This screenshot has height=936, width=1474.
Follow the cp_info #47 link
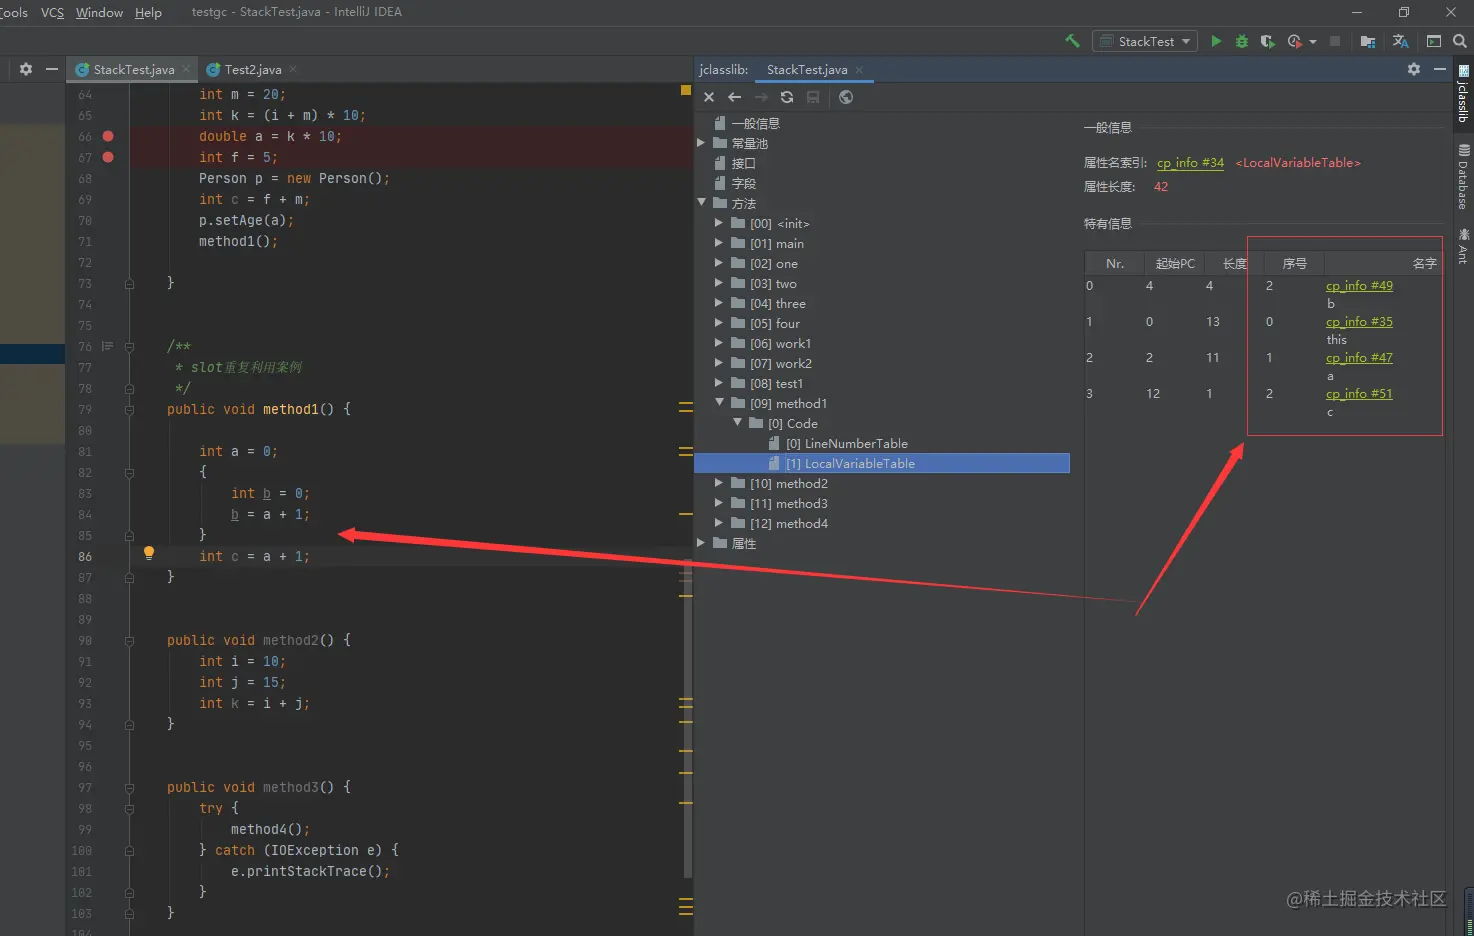[x=1359, y=358]
